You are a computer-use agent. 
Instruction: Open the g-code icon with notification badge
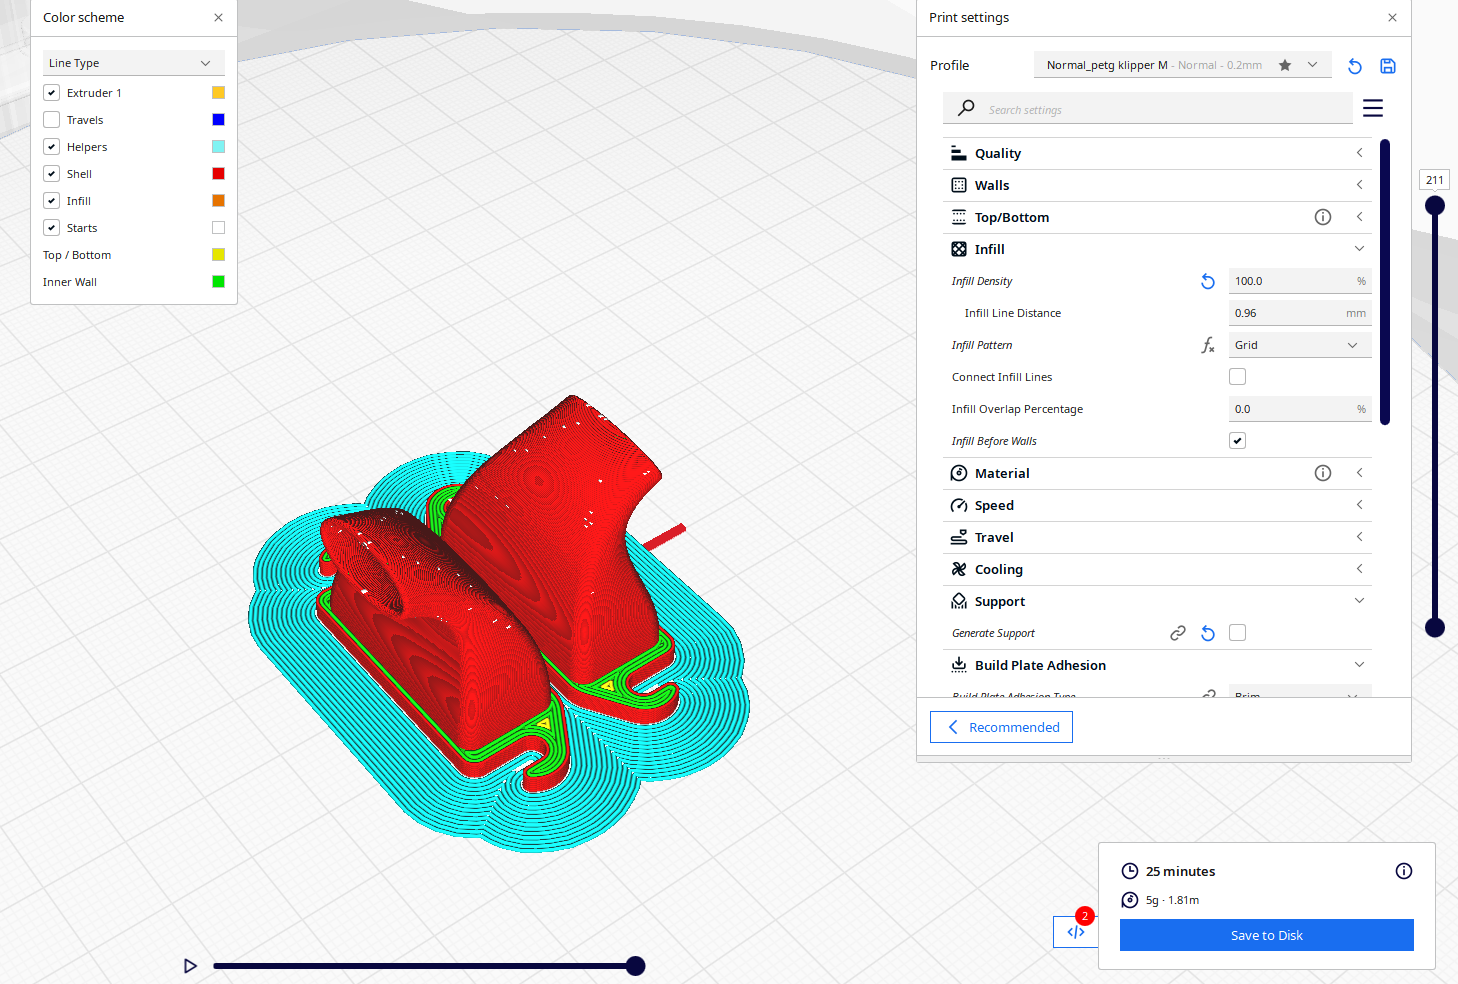point(1075,931)
